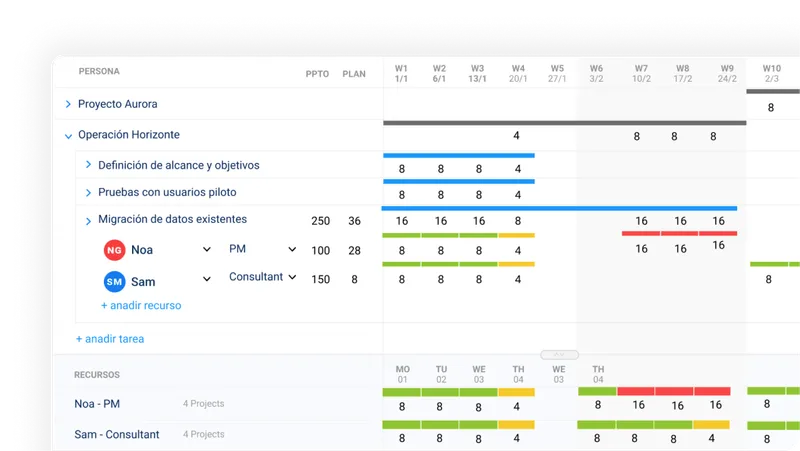Click Noa's PLAN value 28

tap(355, 250)
